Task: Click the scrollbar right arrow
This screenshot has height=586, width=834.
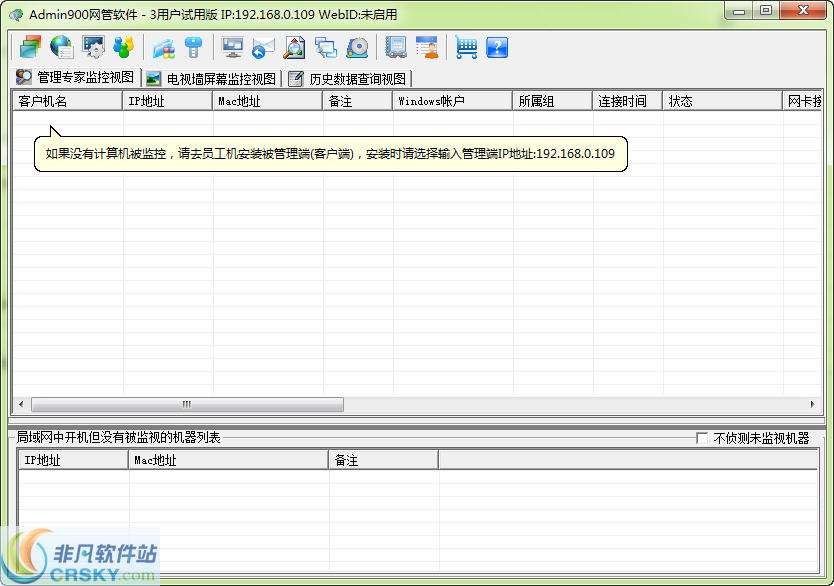Action: point(812,404)
